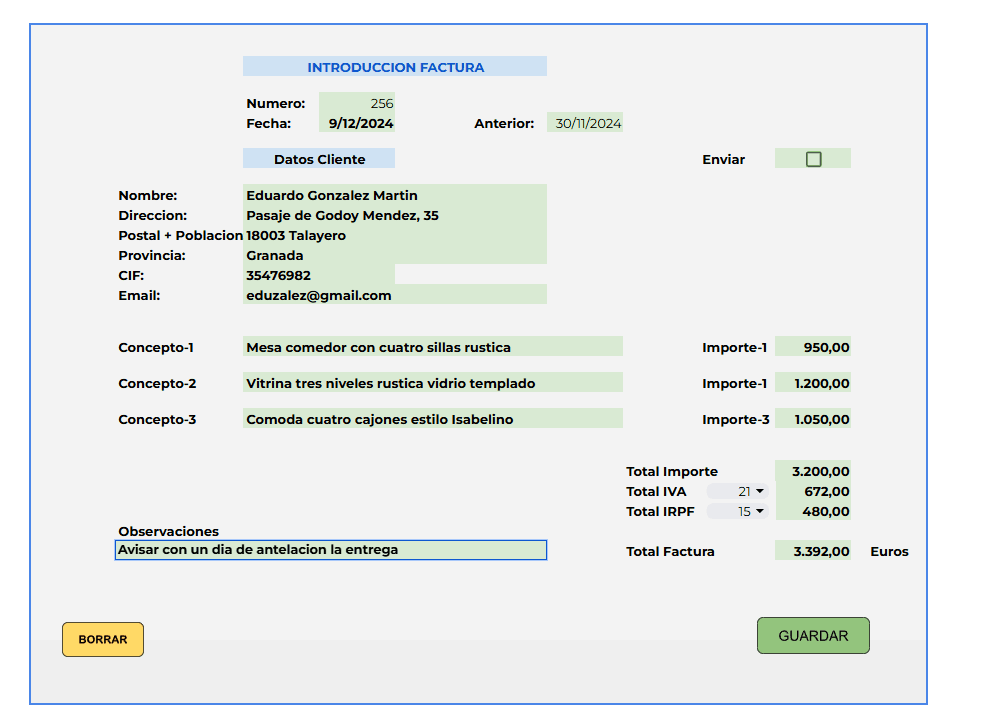Click the Concepto-3 label

coord(157,419)
